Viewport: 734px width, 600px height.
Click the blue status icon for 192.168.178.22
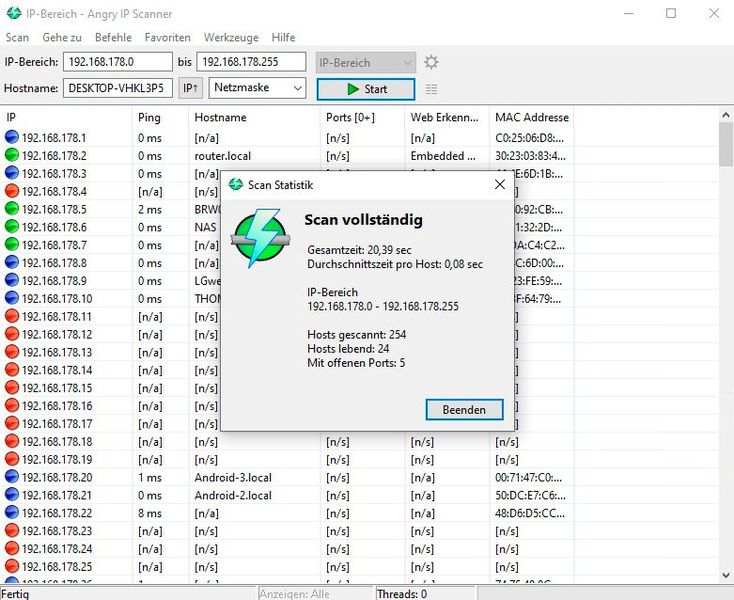pyautogui.click(x=12, y=512)
